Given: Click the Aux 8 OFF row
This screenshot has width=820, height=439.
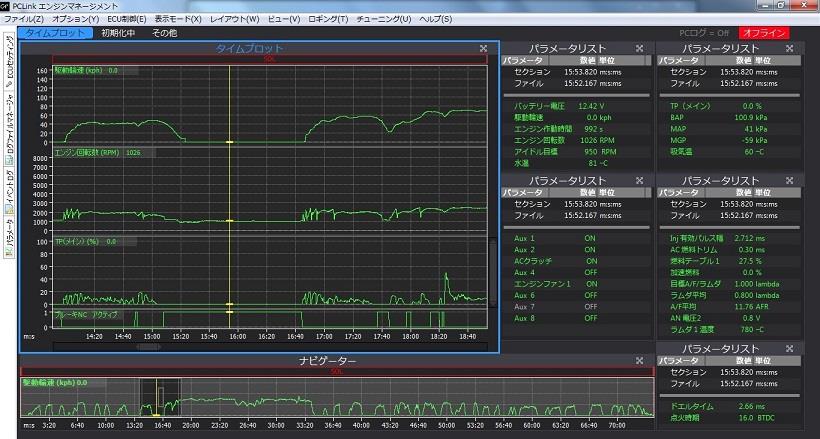Looking at the screenshot, I should point(575,318).
